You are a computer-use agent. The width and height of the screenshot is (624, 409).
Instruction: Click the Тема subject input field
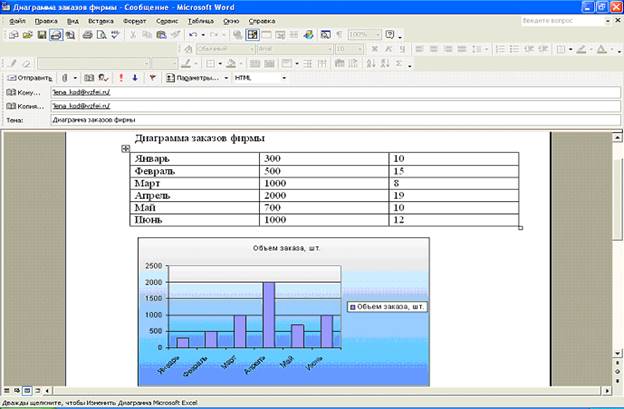pyautogui.click(x=300, y=119)
